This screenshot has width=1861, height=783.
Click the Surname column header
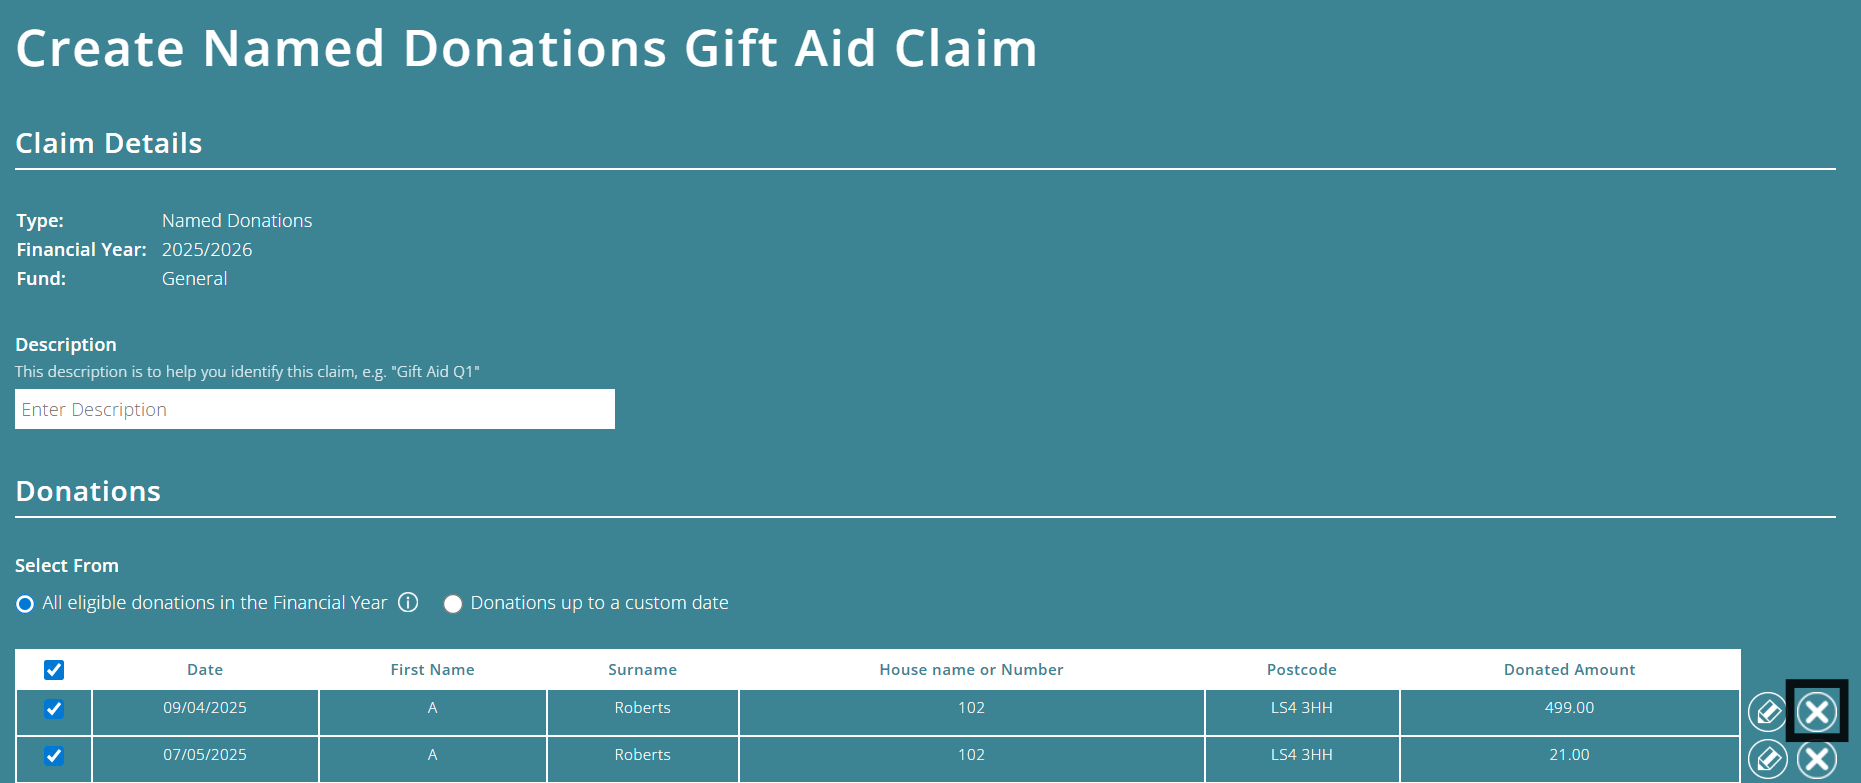(642, 669)
